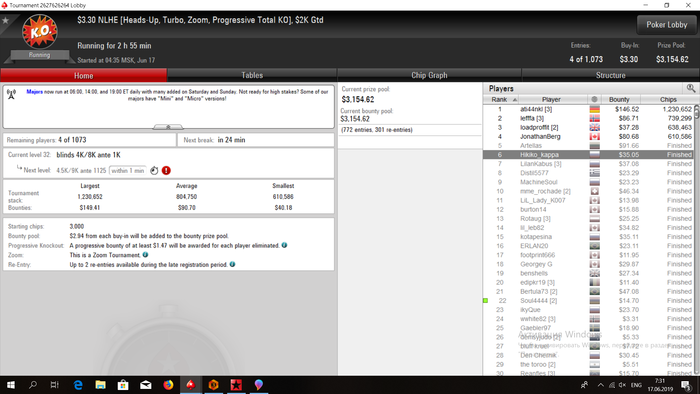The width and height of the screenshot is (700, 394).
Task: Click the K.O. tournament logo
Action: click(40, 31)
